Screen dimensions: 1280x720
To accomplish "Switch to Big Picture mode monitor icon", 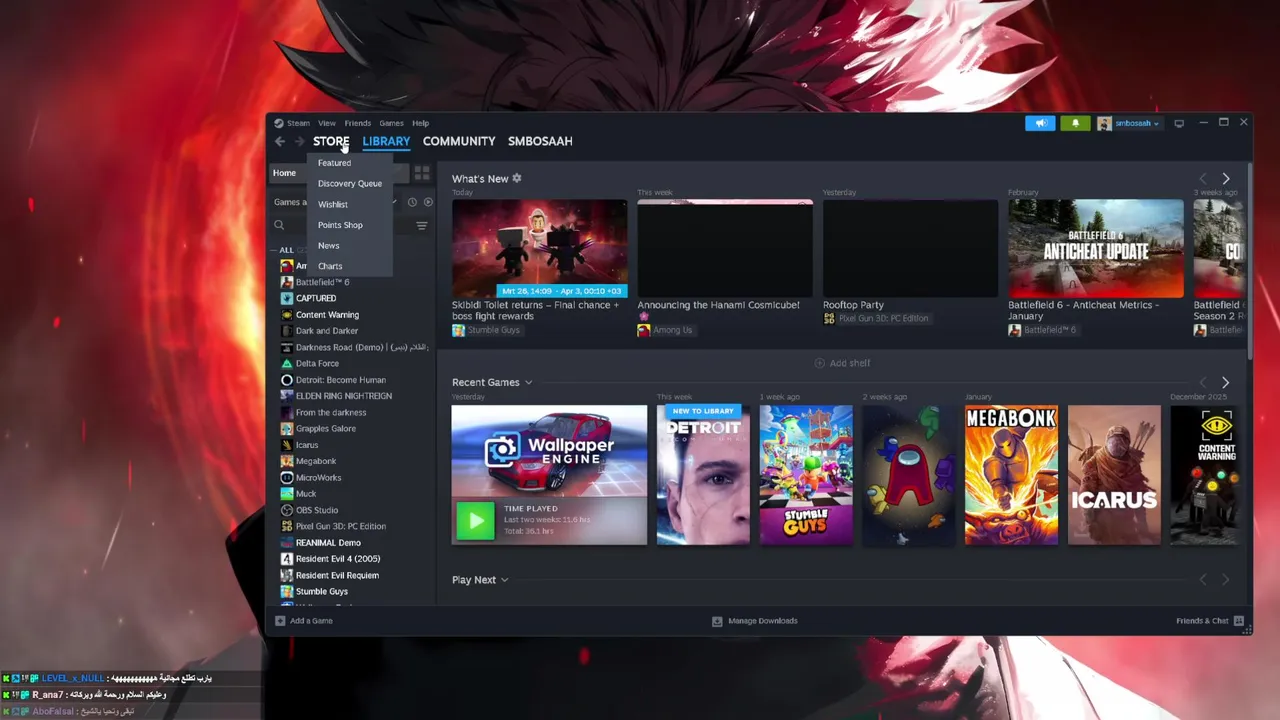I will tap(1179, 123).
